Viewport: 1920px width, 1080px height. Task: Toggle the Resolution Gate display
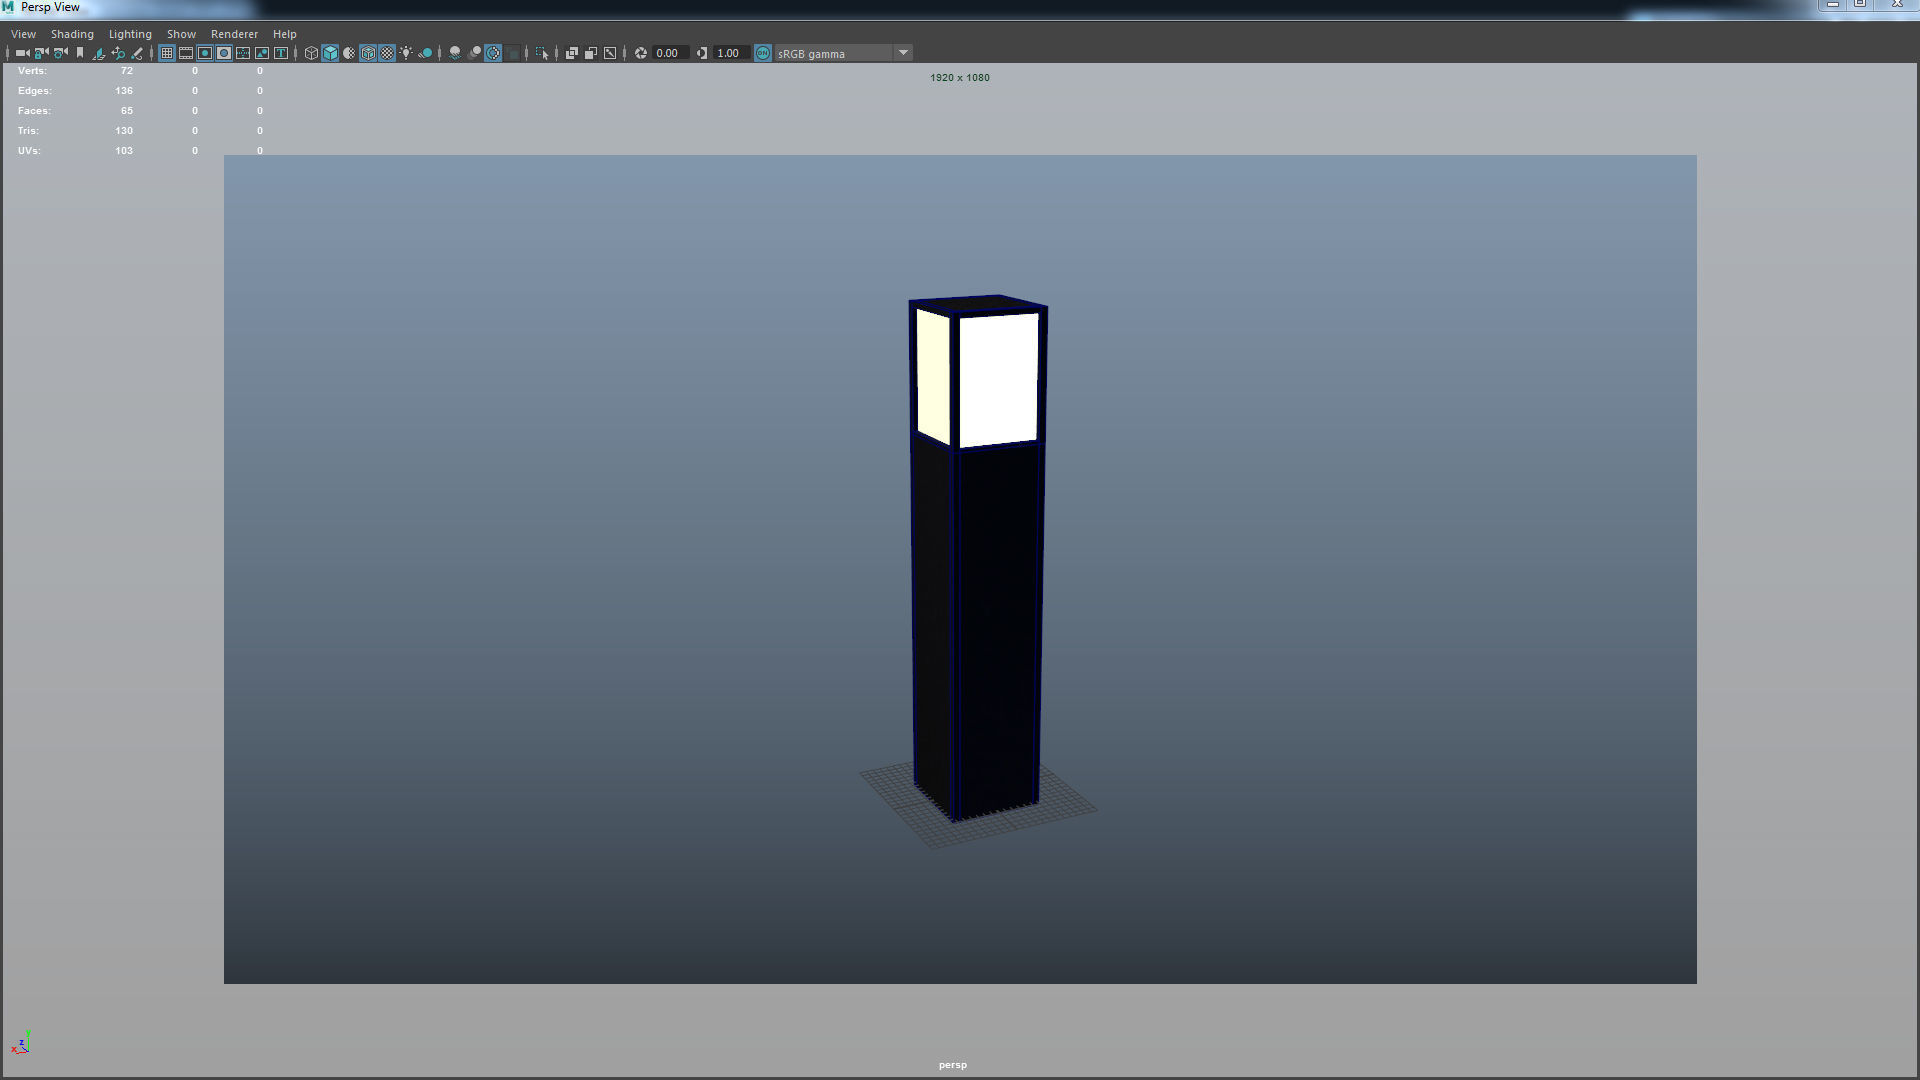205,53
